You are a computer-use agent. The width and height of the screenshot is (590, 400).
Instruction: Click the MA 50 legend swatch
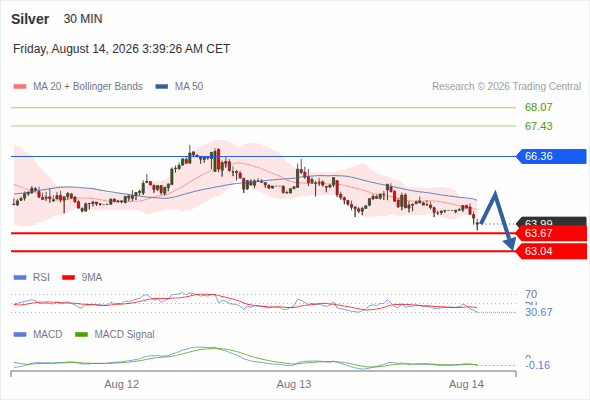(x=162, y=87)
